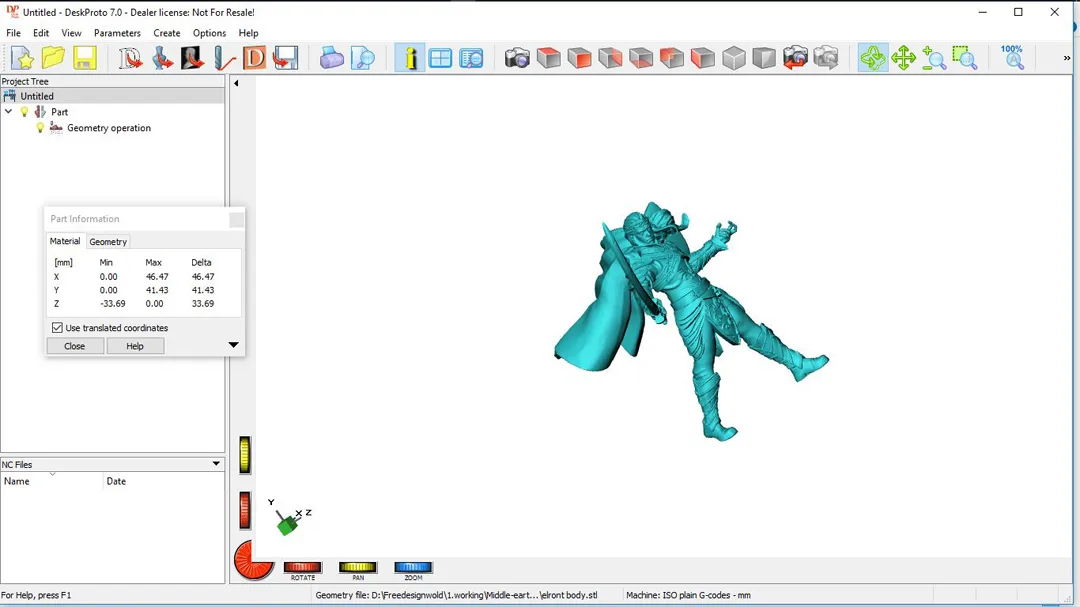Click the round red rotation dial
This screenshot has width=1080, height=607.
(253, 559)
